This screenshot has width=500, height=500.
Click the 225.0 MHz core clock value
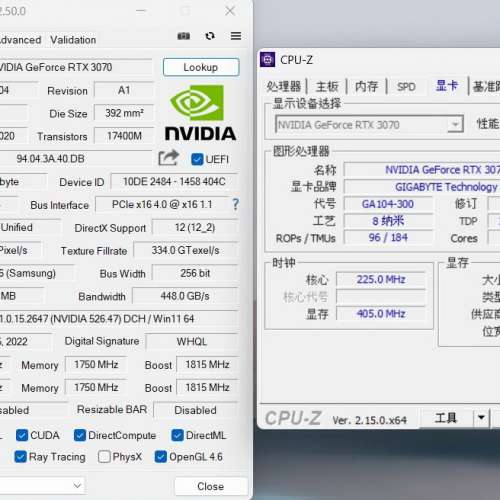[x=381, y=279]
